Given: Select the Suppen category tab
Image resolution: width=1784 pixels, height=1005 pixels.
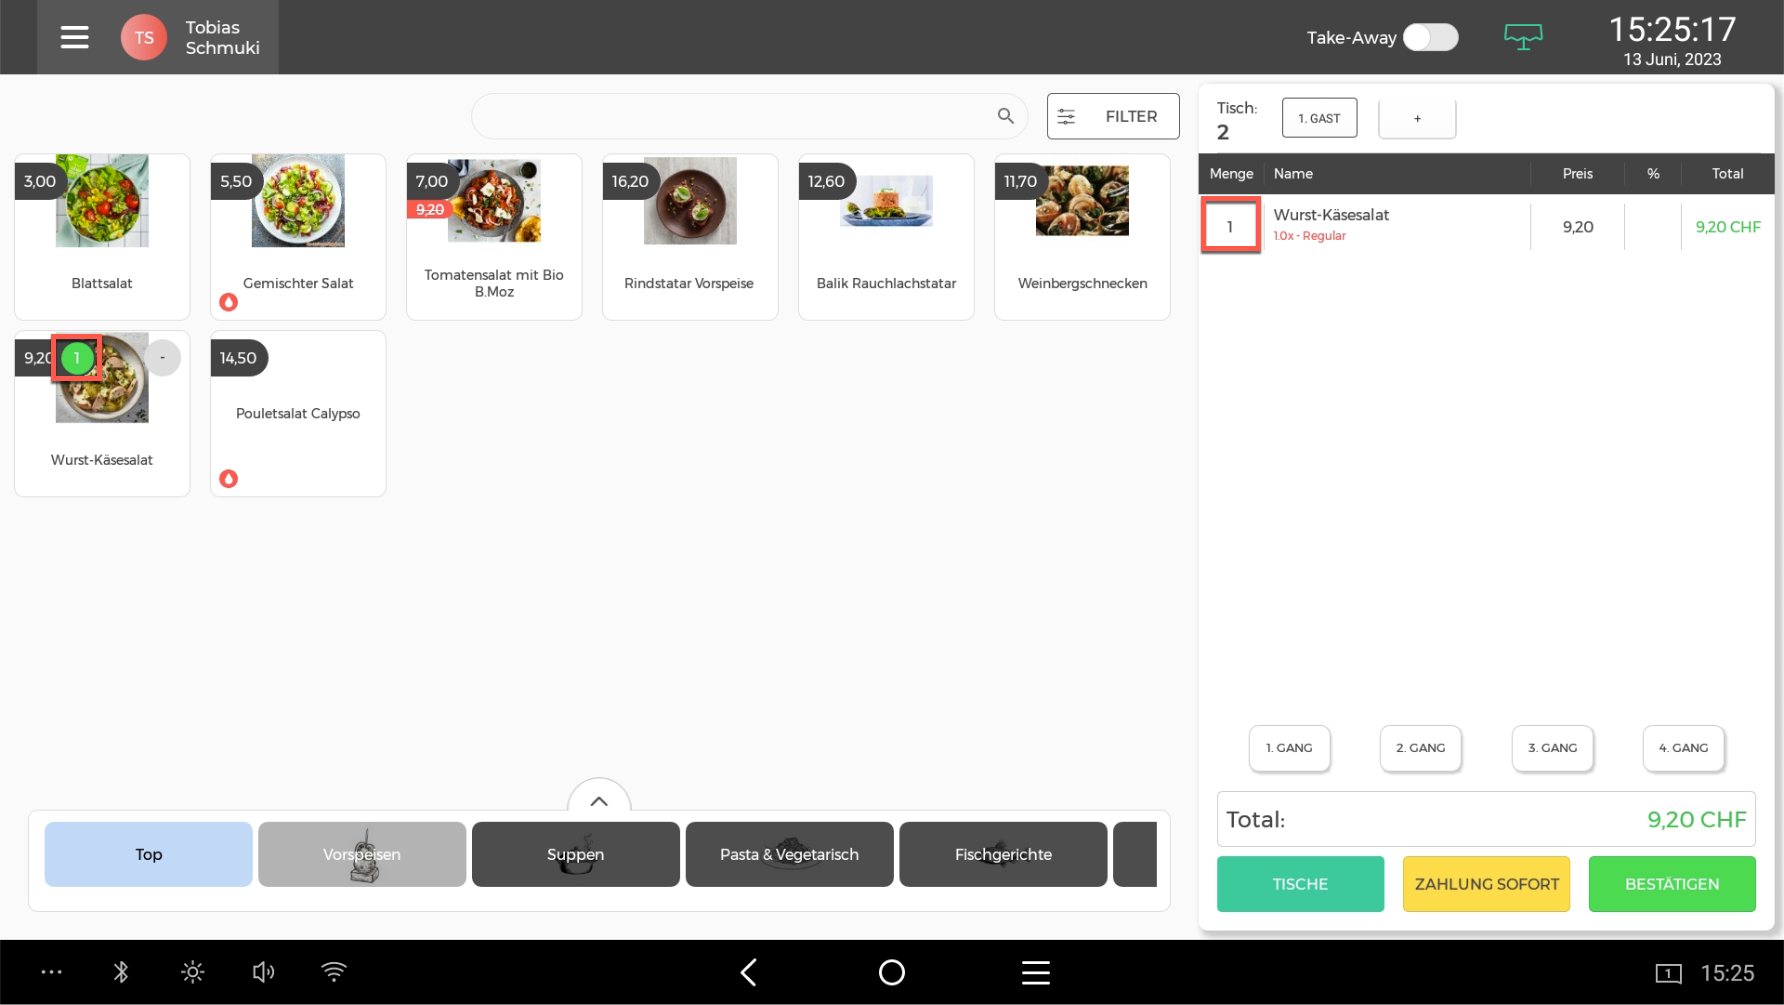Looking at the screenshot, I should tap(575, 854).
